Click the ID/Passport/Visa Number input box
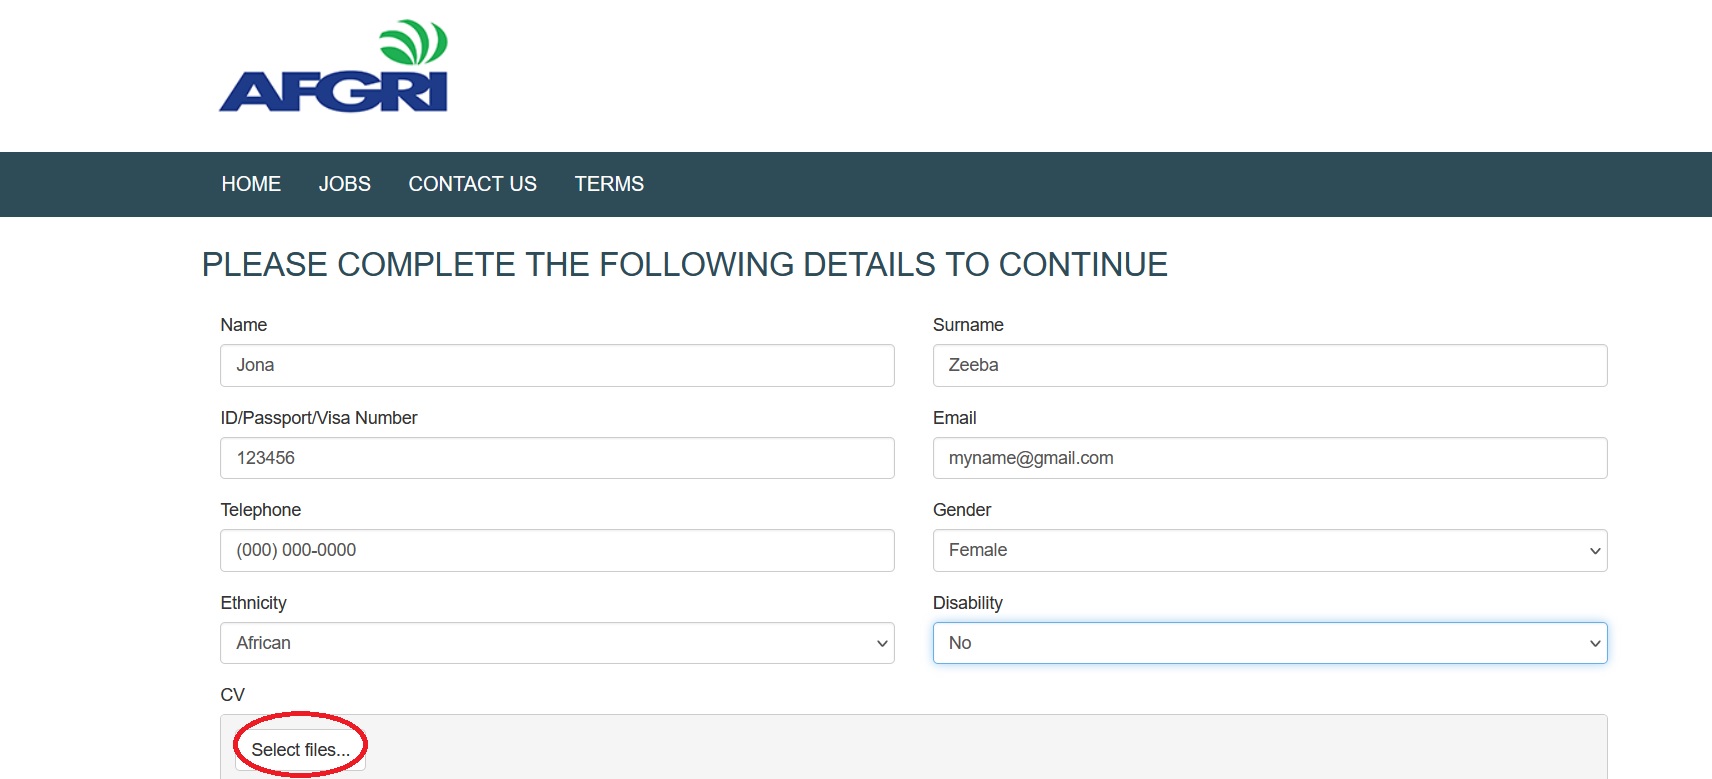The width and height of the screenshot is (1712, 779). pos(557,458)
